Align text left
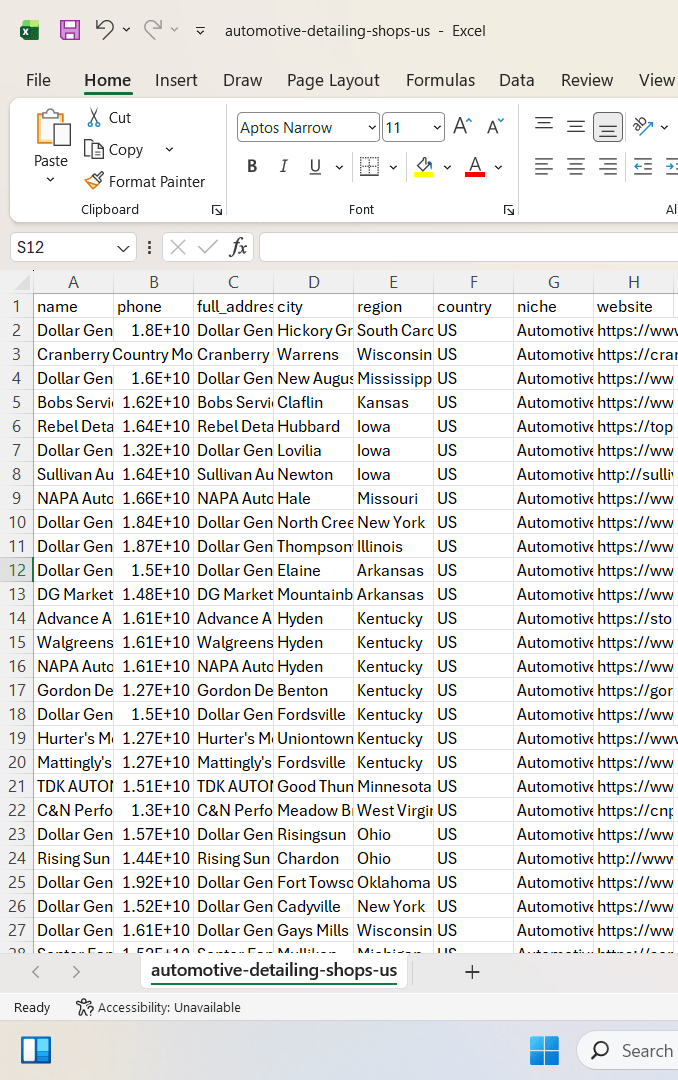 pyautogui.click(x=544, y=166)
